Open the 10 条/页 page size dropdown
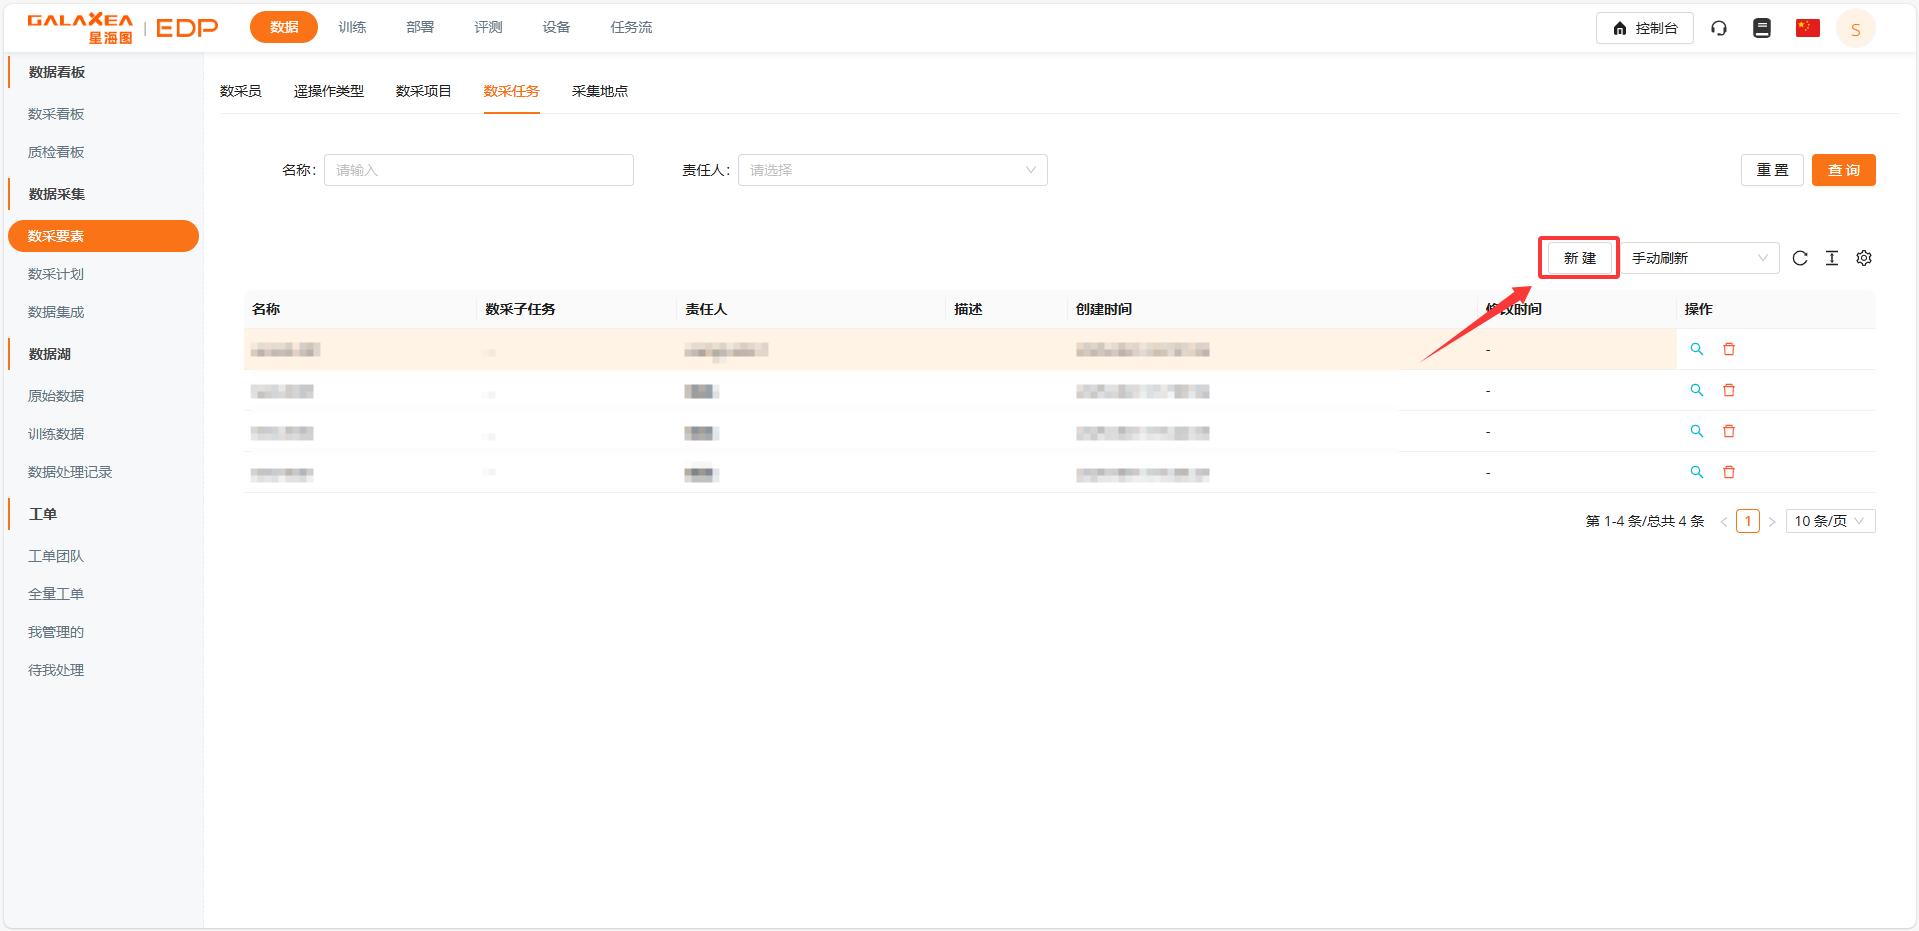This screenshot has width=1919, height=931. click(x=1829, y=521)
